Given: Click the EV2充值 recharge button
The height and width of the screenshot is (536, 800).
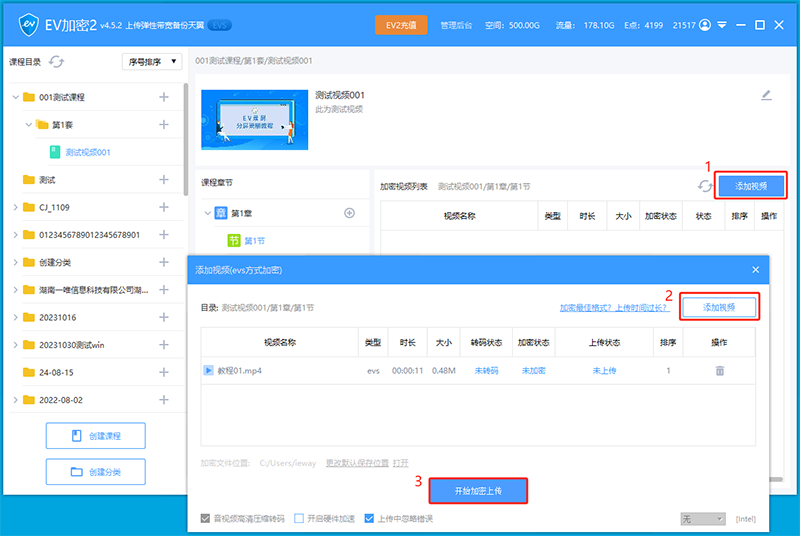Looking at the screenshot, I should [401, 25].
